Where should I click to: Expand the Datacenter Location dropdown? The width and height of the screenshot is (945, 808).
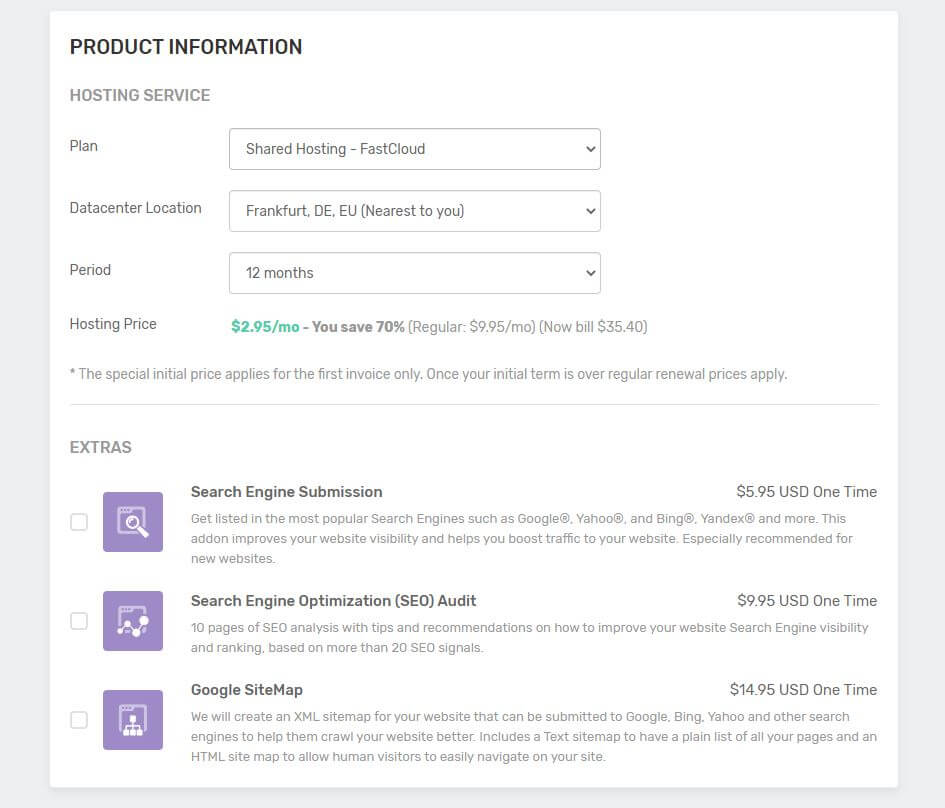click(x=414, y=211)
